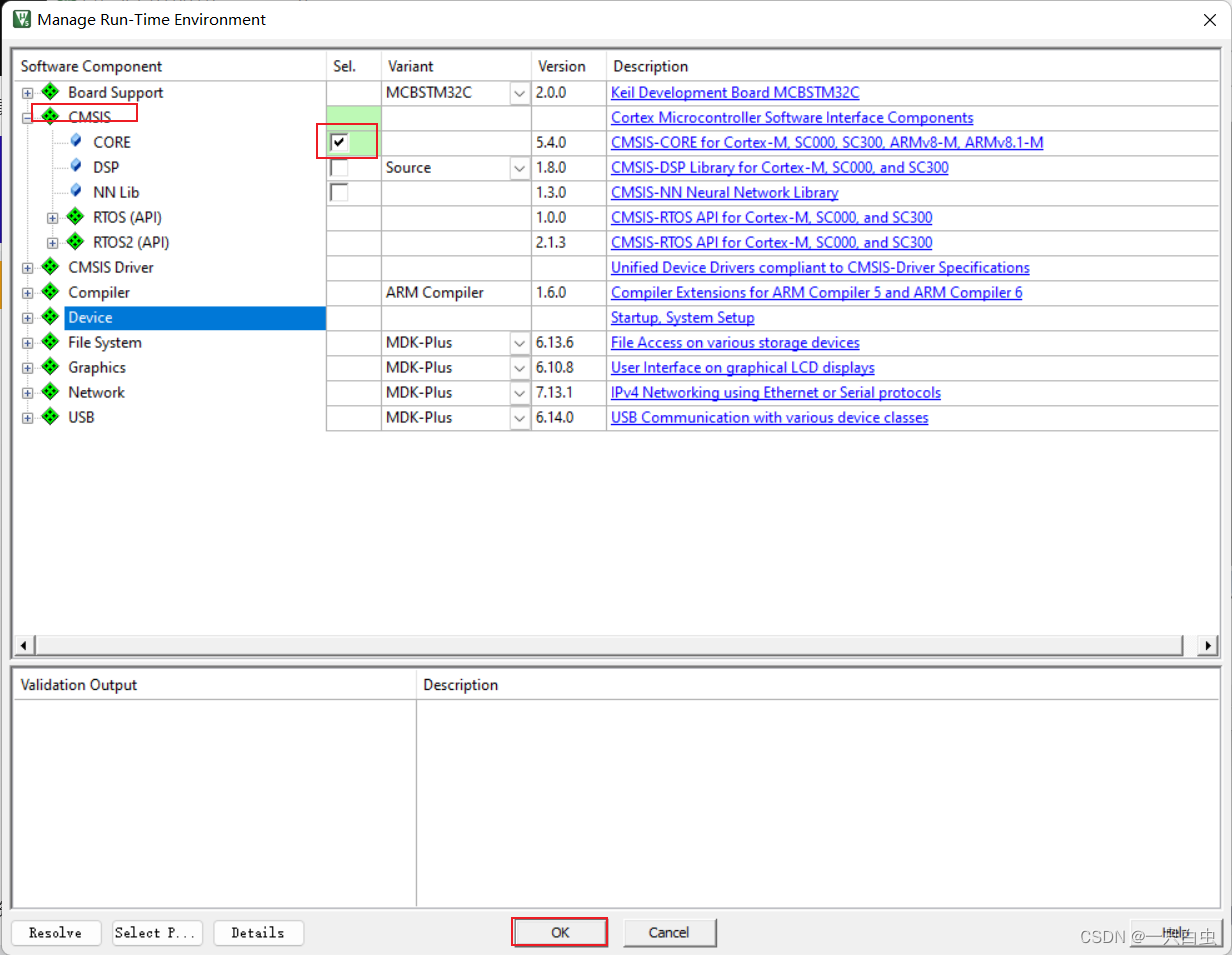Open the DSP Source variant dropdown
Viewport: 1232px width, 955px height.
[520, 168]
